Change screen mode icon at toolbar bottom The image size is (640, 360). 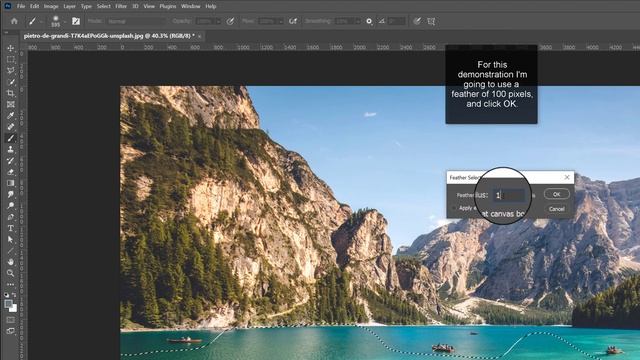click(11, 331)
